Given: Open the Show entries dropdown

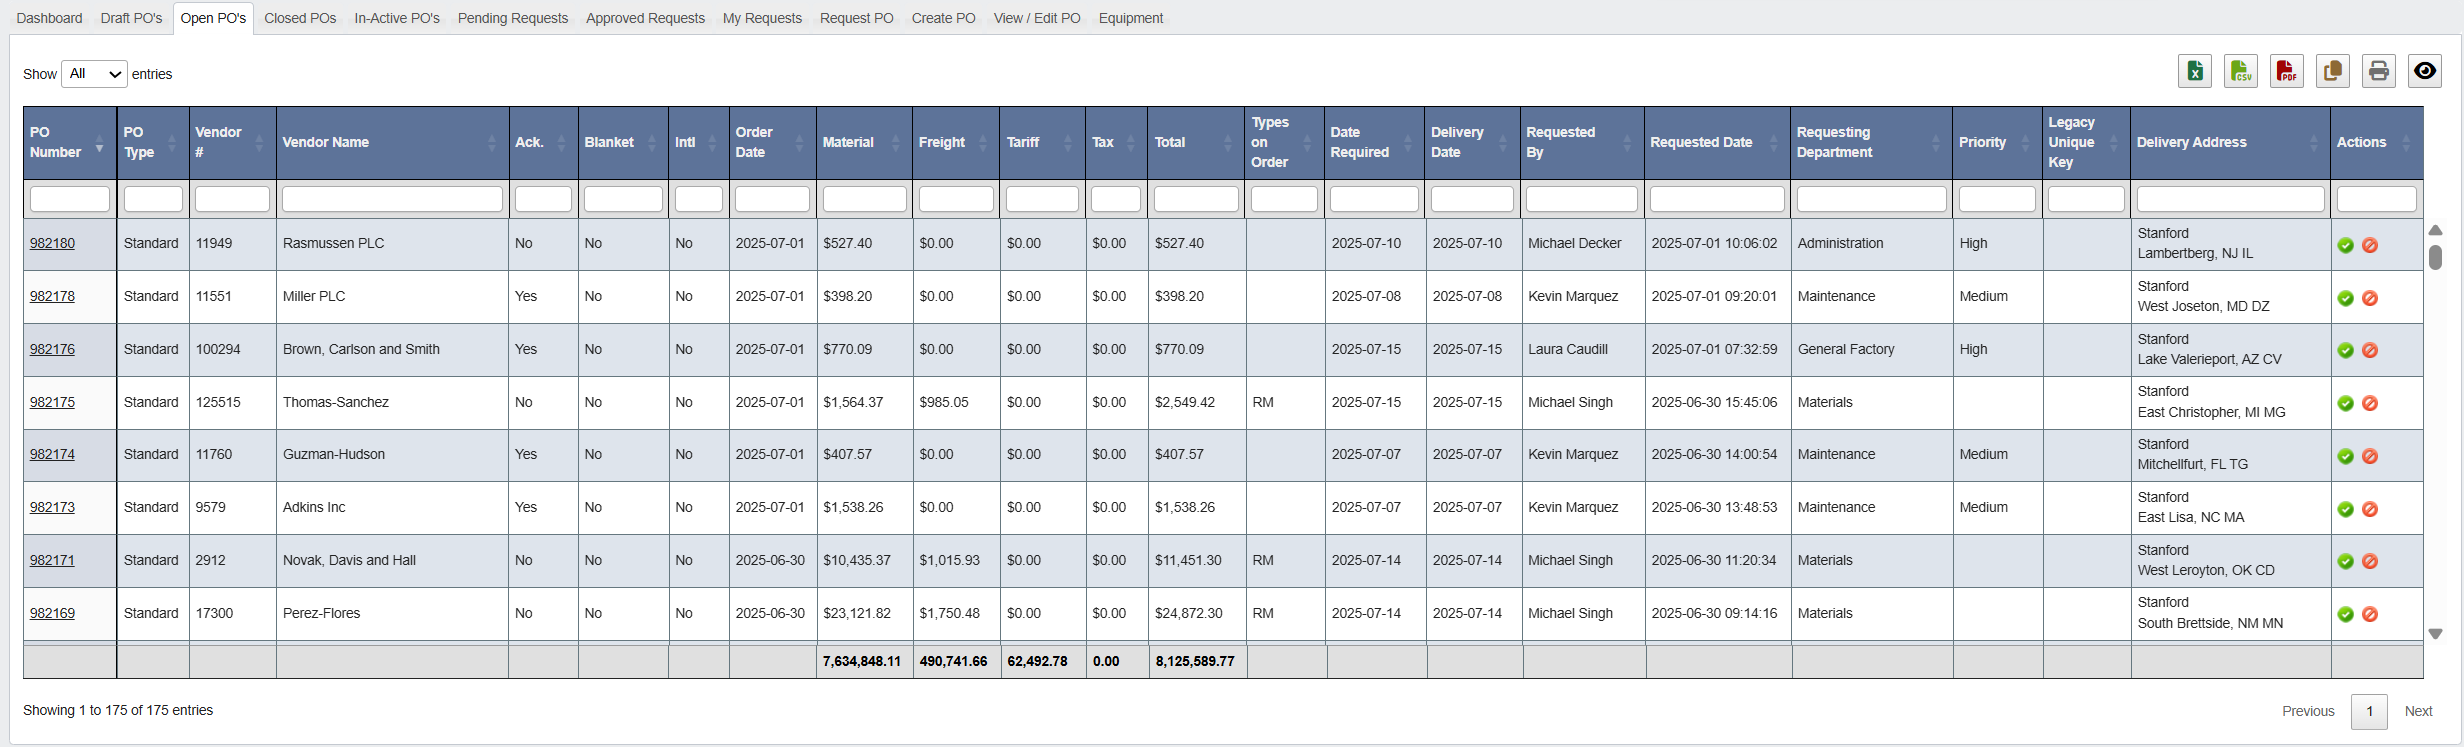Looking at the screenshot, I should [94, 74].
